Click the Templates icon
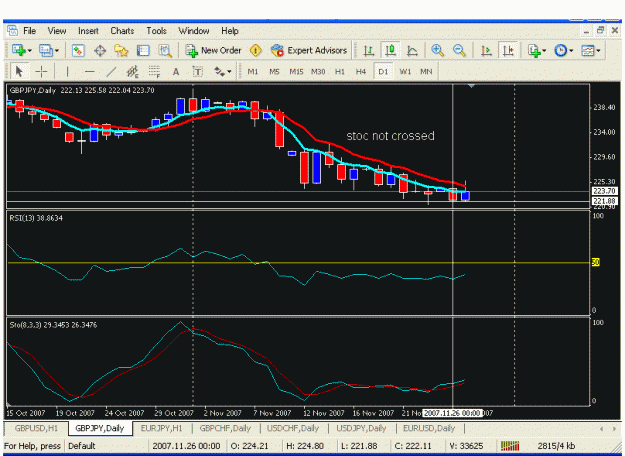The width and height of the screenshot is (625, 456). [588, 51]
